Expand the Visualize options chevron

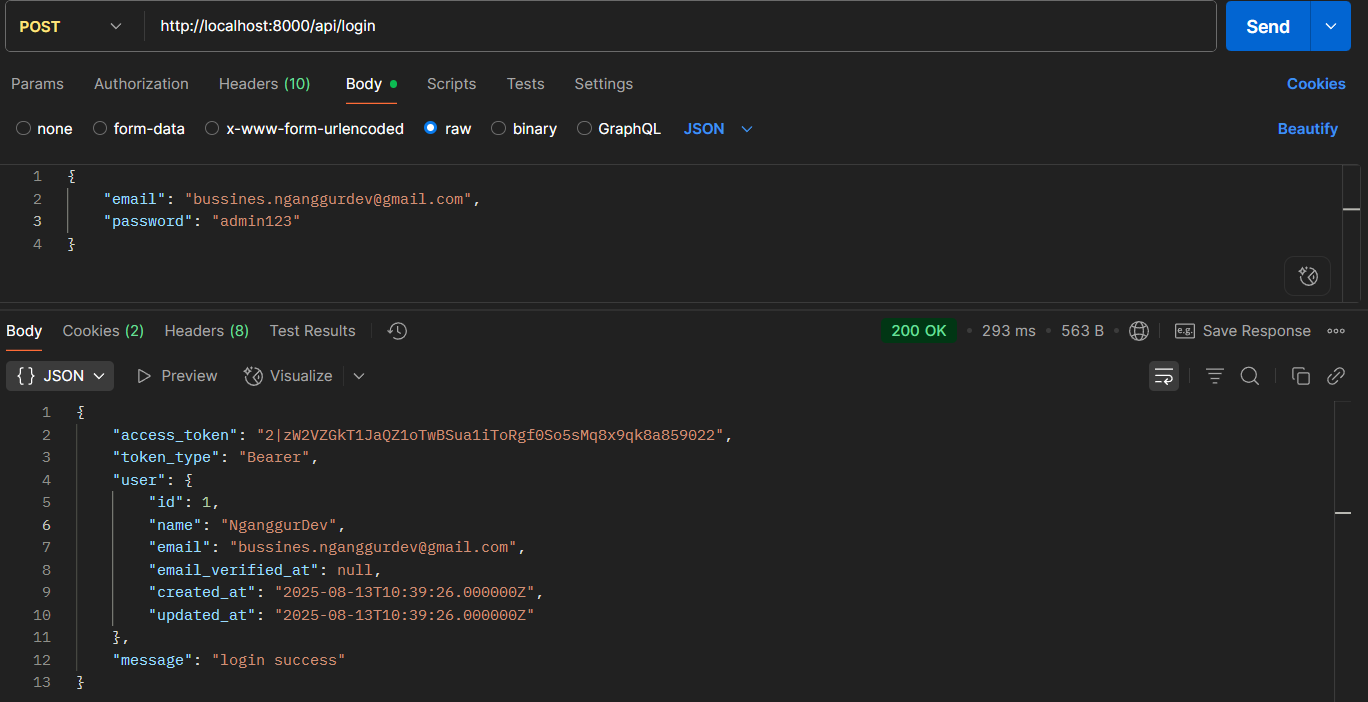[359, 376]
